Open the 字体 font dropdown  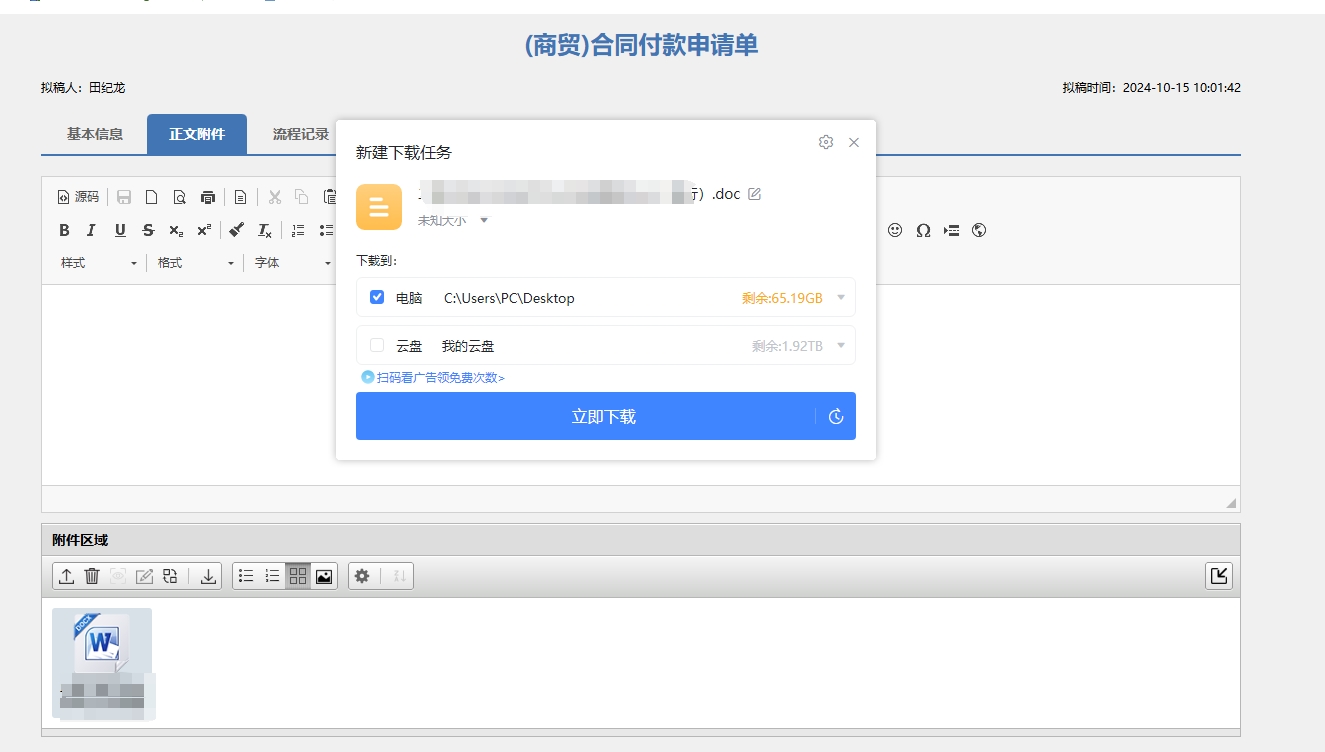(293, 263)
